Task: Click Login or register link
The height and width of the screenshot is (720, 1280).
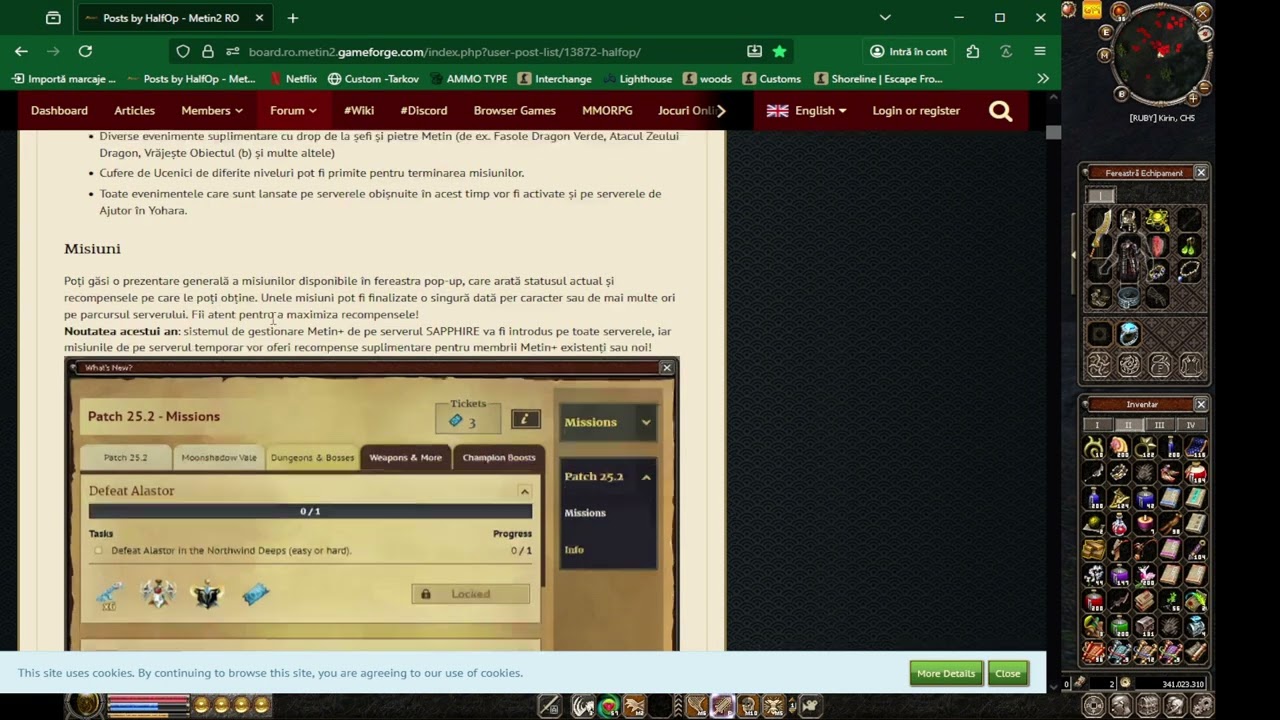Action: pos(916,111)
